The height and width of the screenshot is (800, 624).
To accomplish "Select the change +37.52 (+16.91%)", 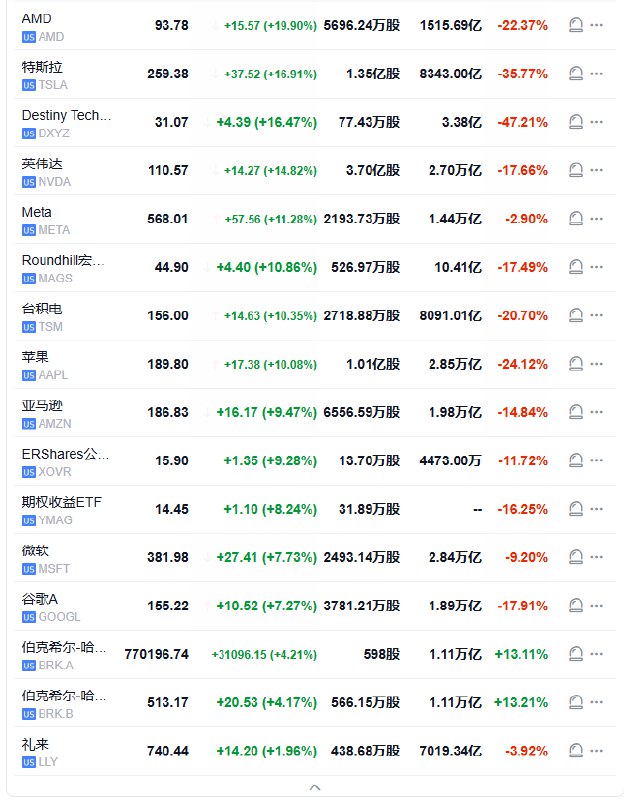I will click(271, 74).
